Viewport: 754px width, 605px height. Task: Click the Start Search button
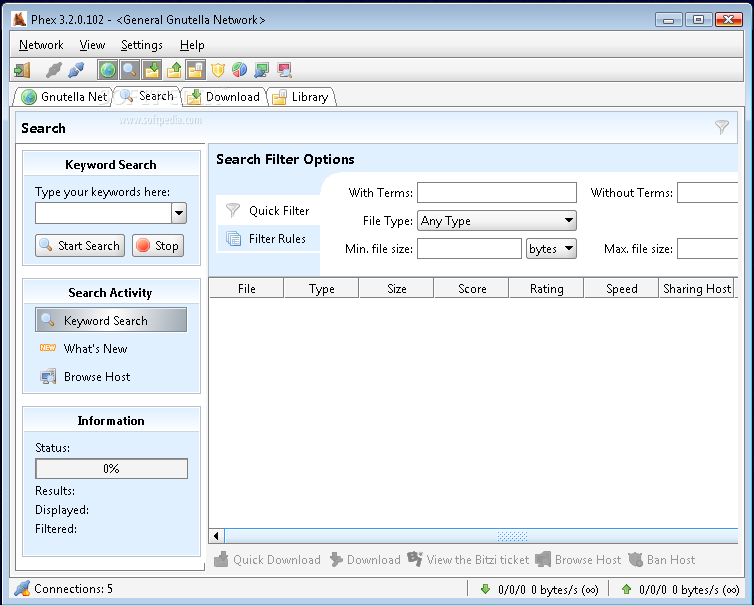(x=80, y=246)
